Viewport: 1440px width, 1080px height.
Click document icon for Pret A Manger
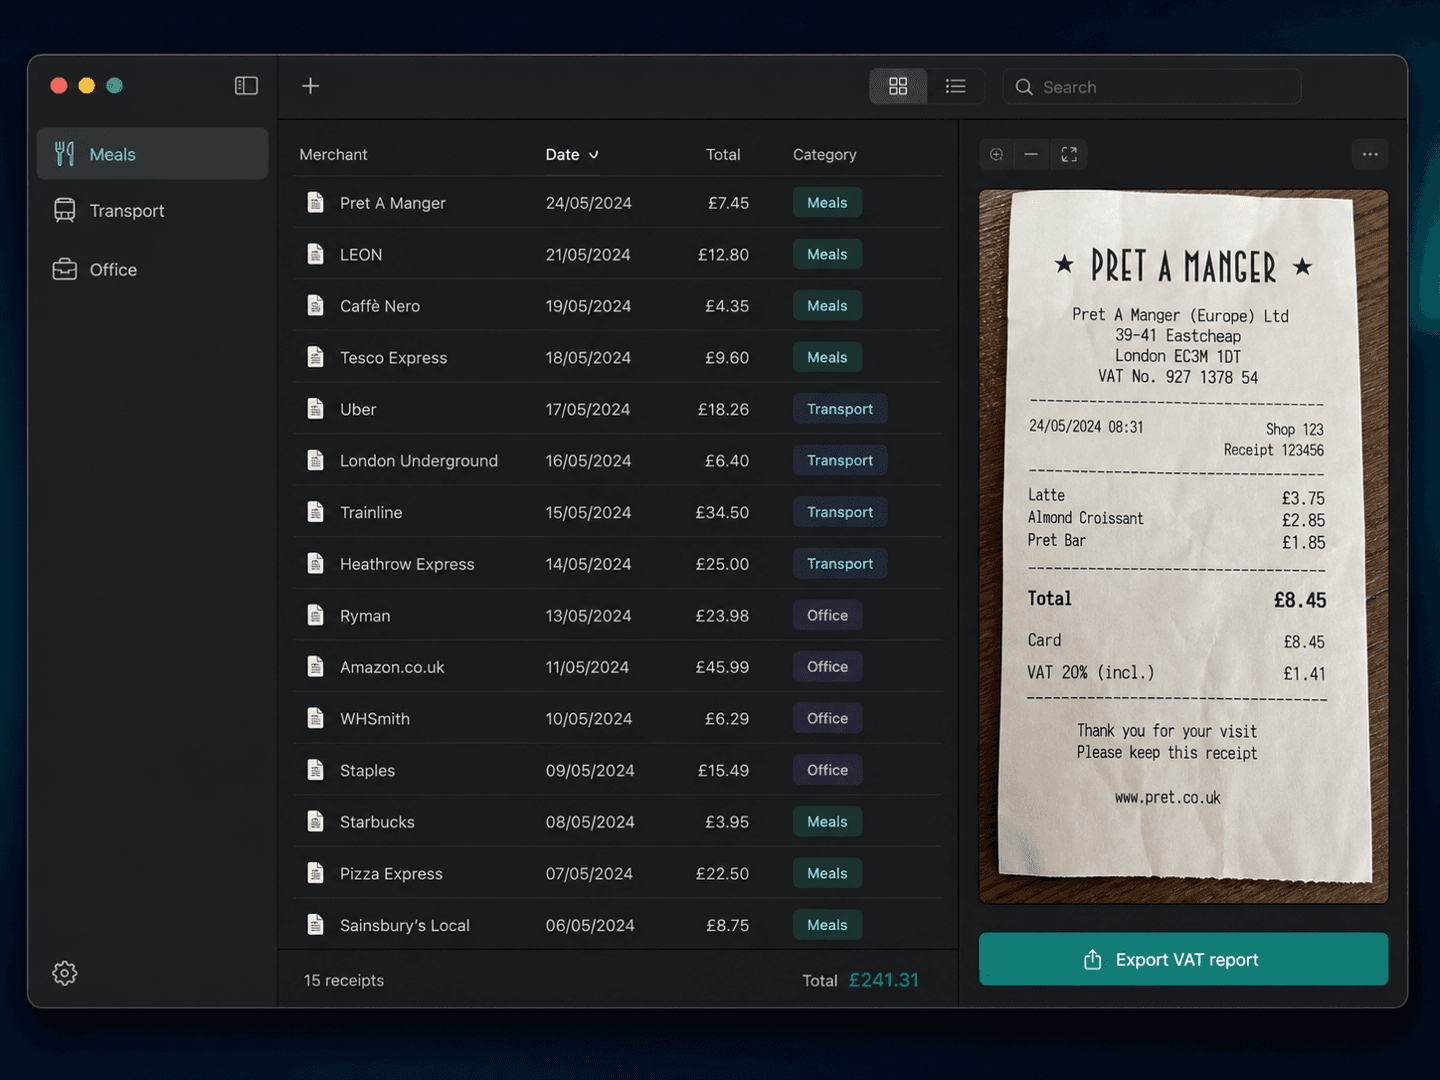[316, 203]
